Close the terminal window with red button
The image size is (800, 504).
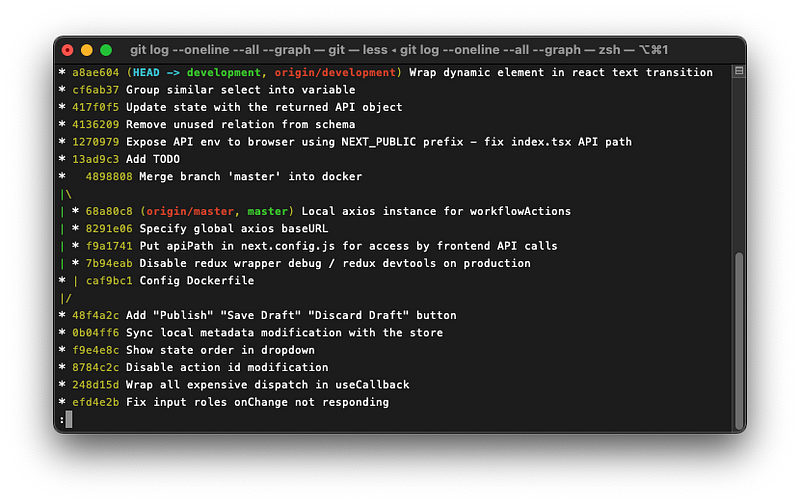[67, 50]
